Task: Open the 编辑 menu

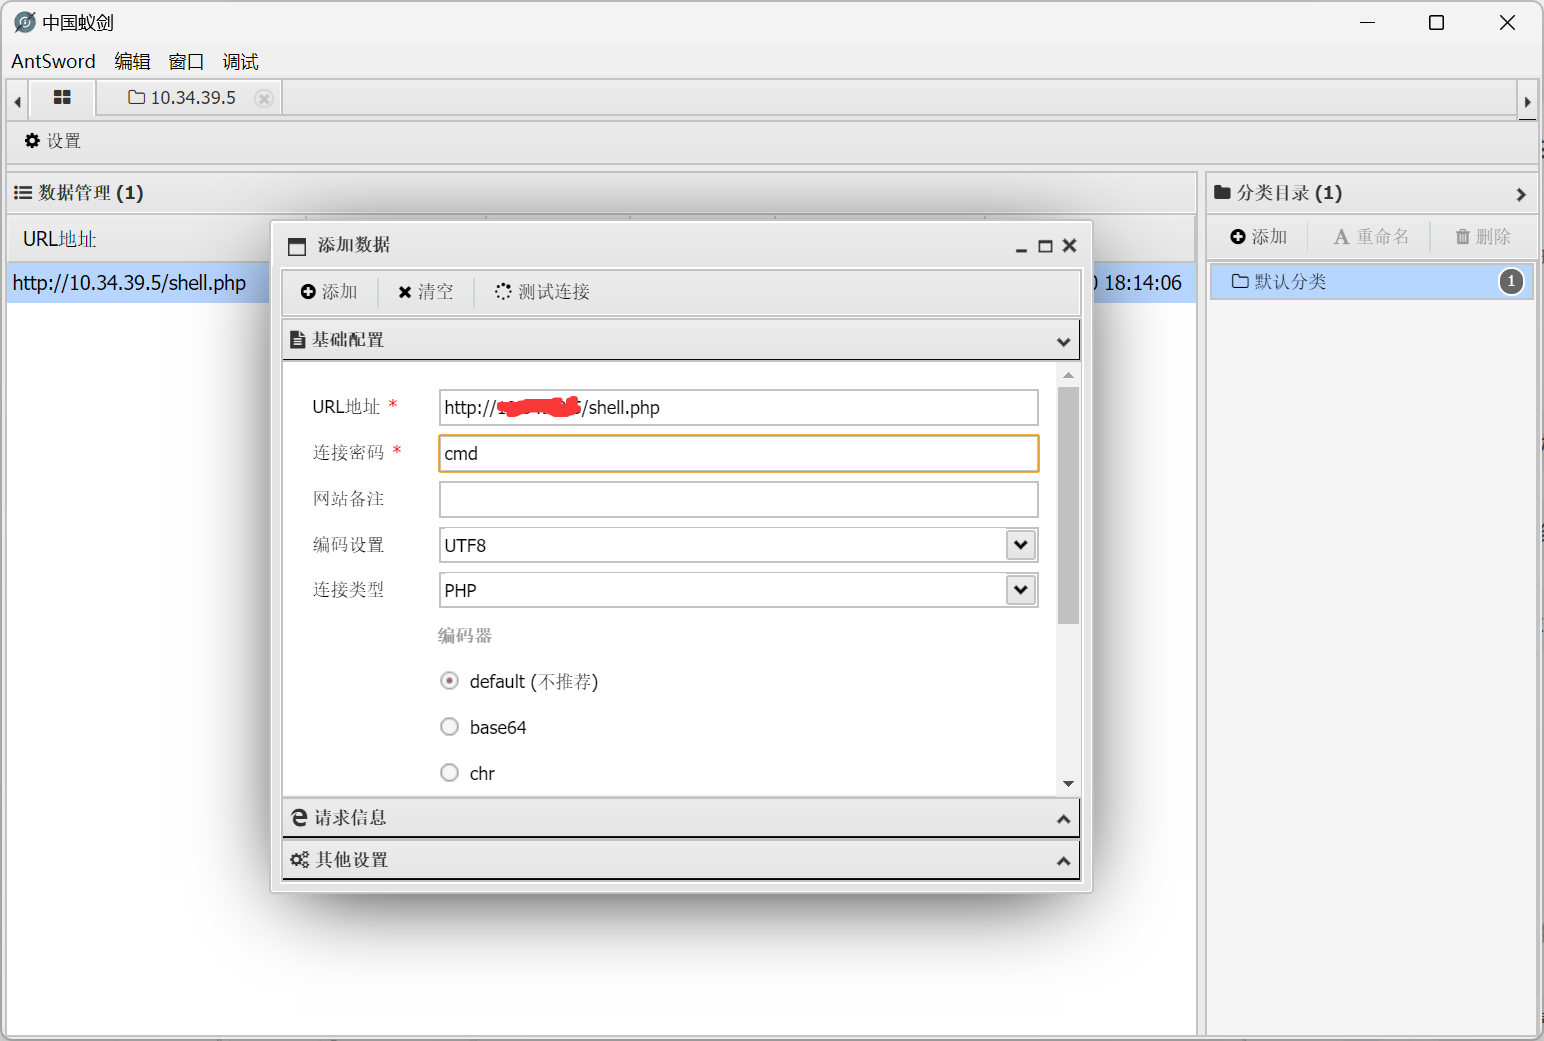Action: click(x=132, y=62)
